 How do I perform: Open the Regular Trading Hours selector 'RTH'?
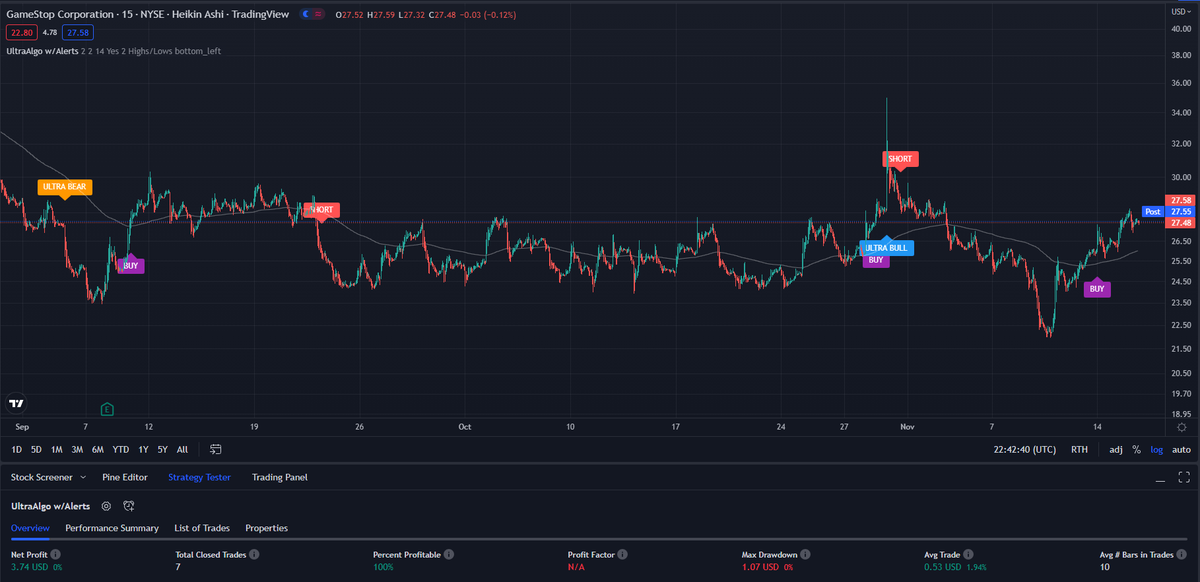tap(1079, 449)
